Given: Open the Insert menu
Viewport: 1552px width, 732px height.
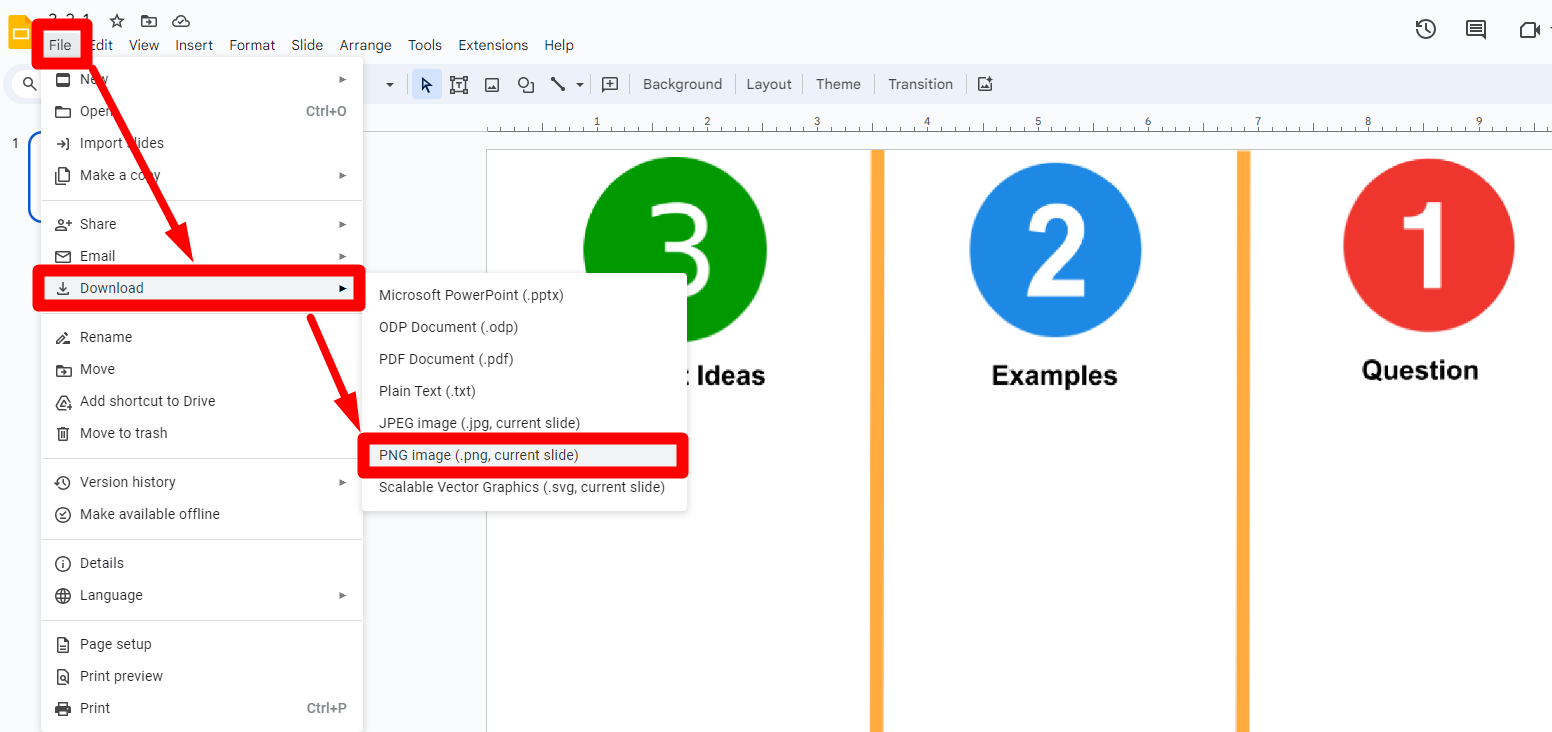Looking at the screenshot, I should 194,45.
